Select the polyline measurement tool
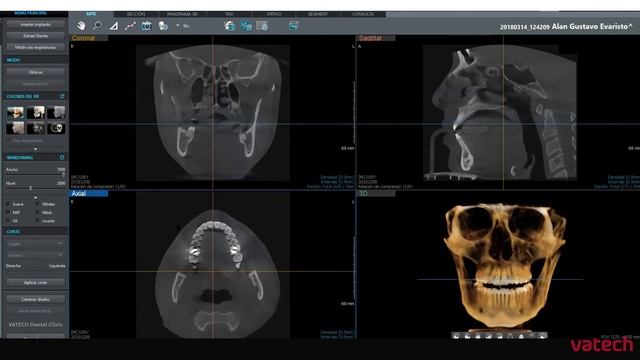The width and height of the screenshot is (640, 360). pyautogui.click(x=130, y=26)
